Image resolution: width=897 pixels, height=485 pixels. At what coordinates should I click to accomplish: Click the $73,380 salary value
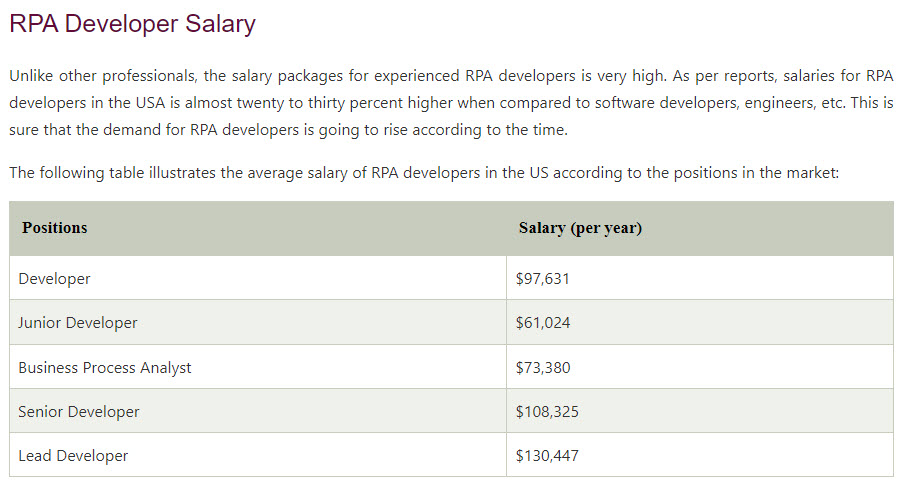542,367
